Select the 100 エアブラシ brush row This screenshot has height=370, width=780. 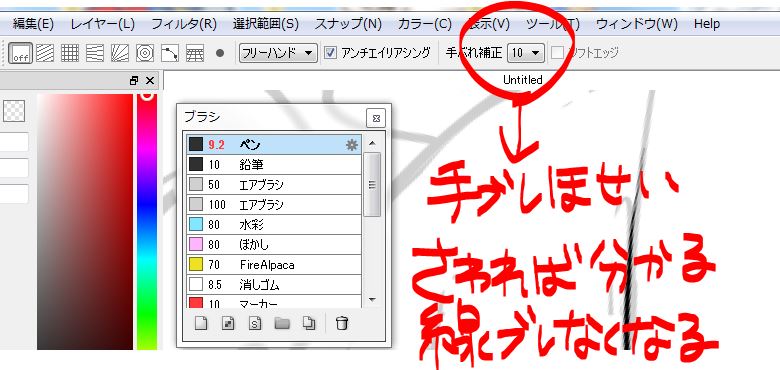click(x=274, y=205)
